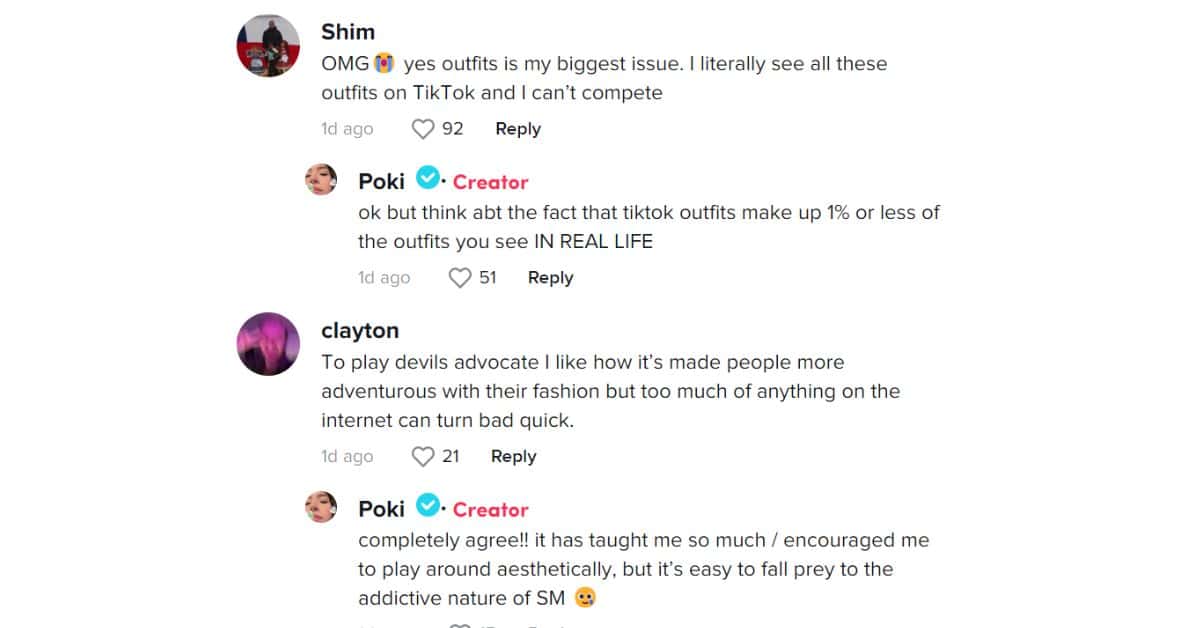Click Reply under Poki's first response
1200x628 pixels.
coord(549,277)
